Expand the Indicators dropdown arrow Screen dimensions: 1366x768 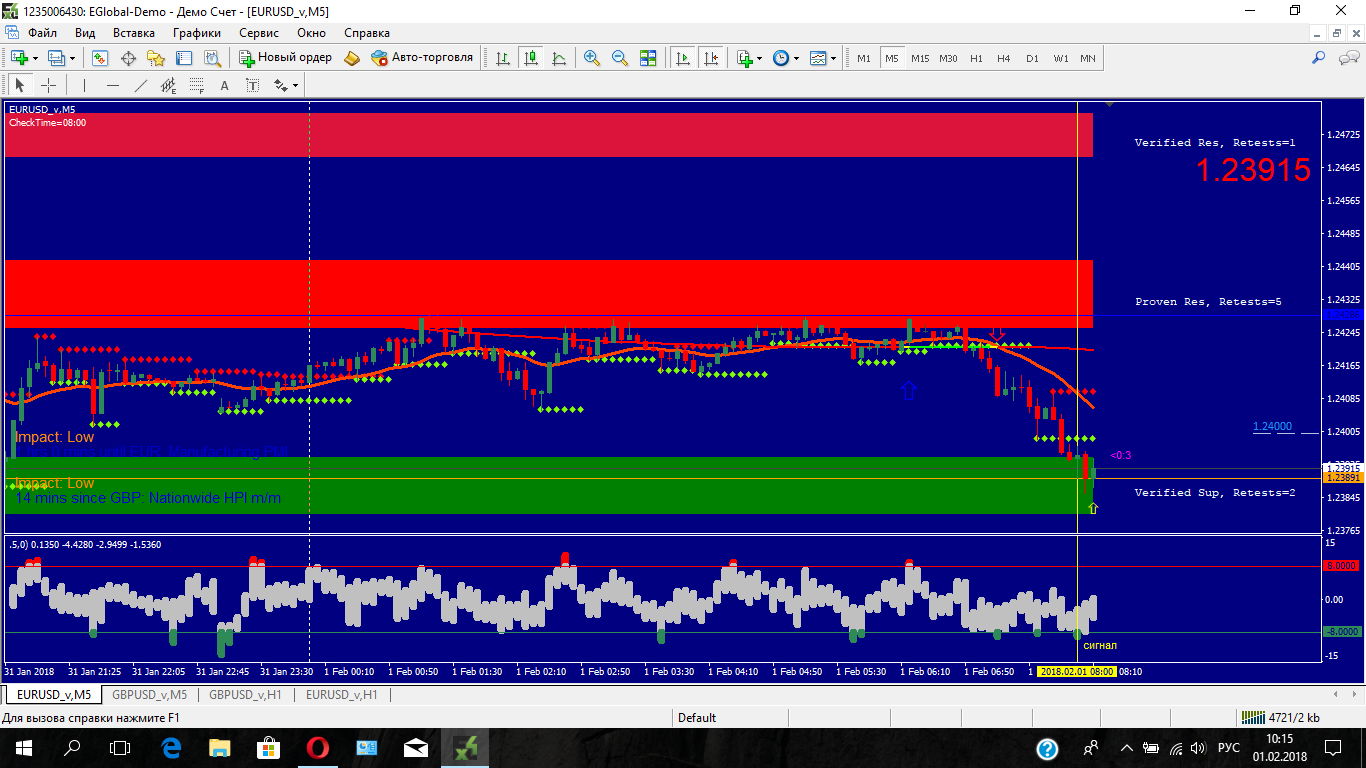coord(760,58)
